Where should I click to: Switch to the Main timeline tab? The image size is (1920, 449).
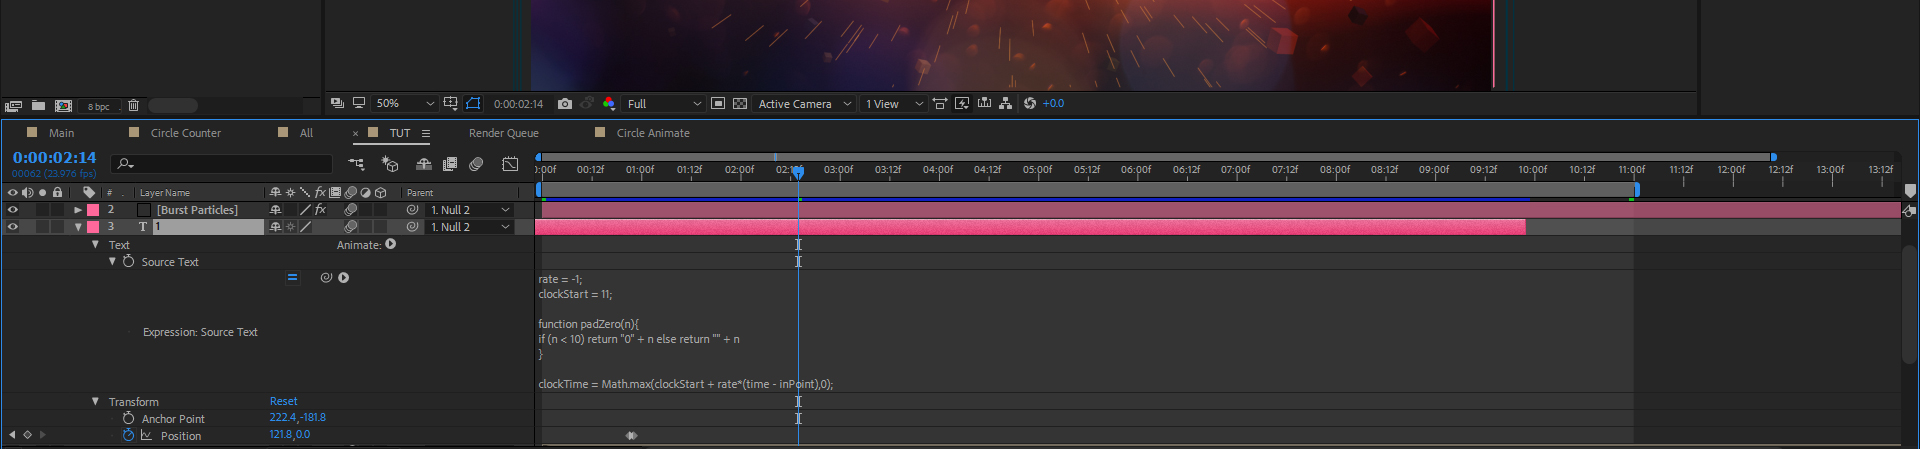(x=61, y=133)
